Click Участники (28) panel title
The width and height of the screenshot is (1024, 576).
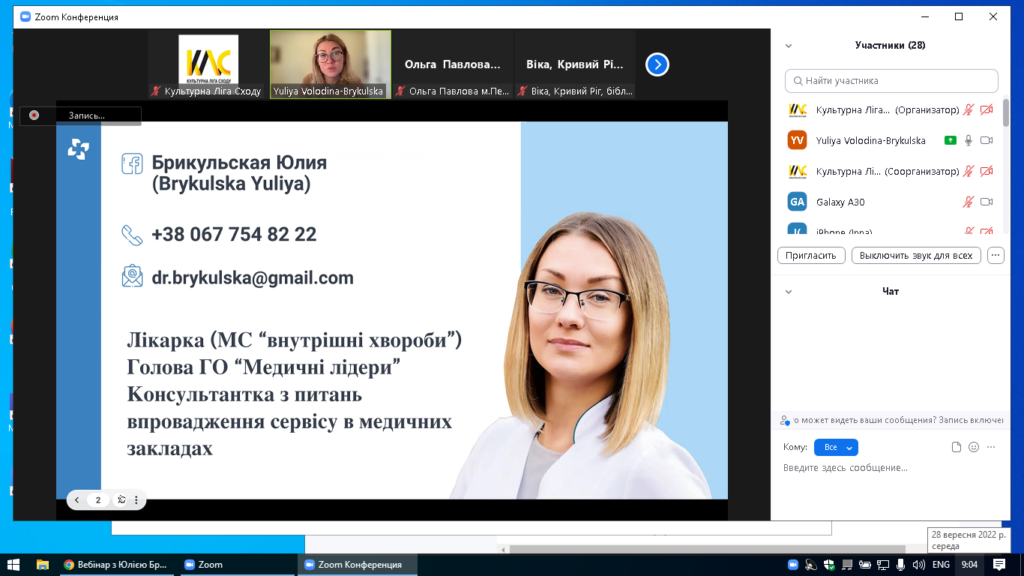click(x=890, y=46)
